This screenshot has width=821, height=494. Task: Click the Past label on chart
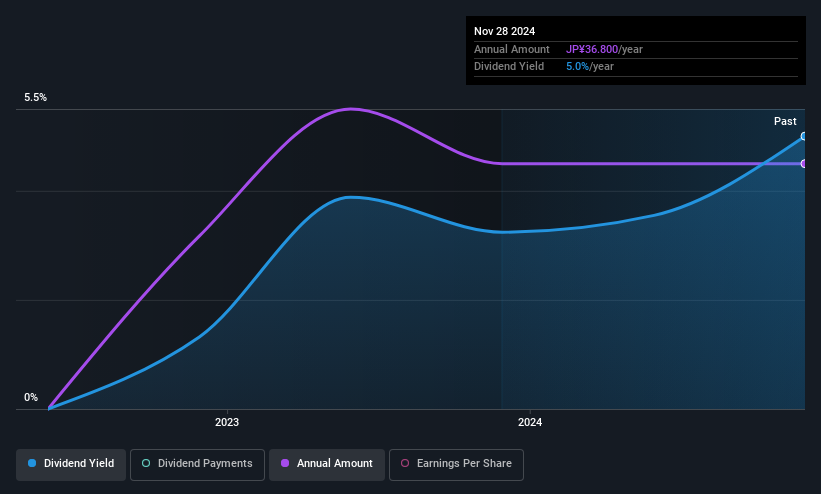785,122
